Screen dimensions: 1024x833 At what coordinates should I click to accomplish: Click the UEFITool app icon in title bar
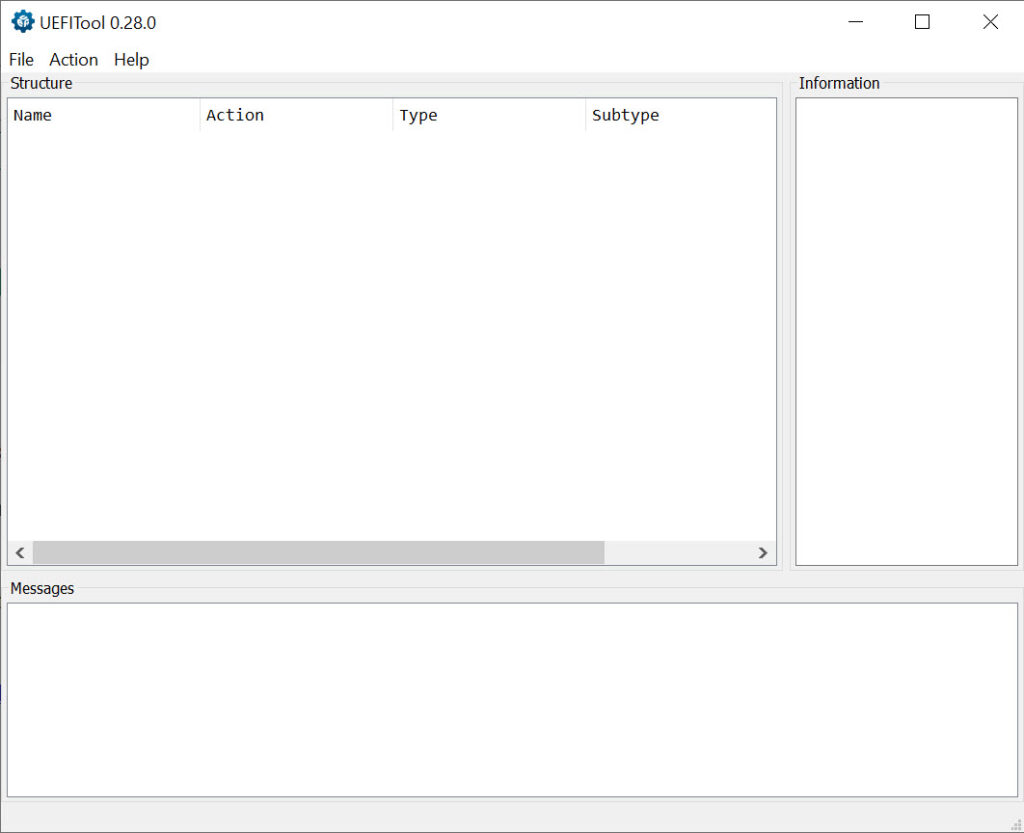coord(22,22)
